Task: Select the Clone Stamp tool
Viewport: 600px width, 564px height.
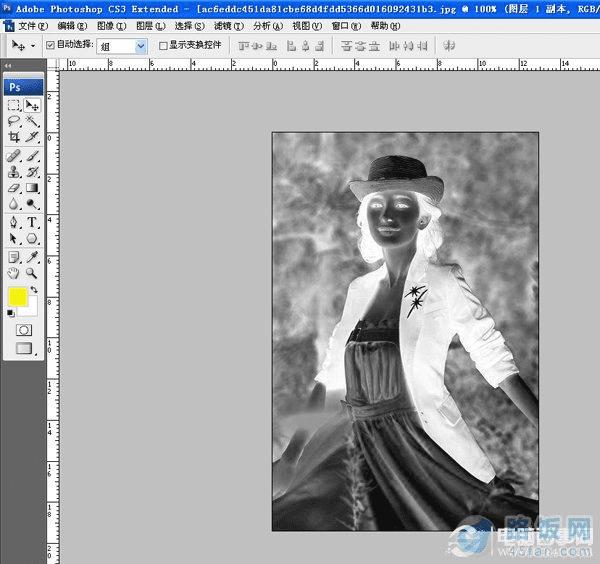Action: tap(14, 171)
